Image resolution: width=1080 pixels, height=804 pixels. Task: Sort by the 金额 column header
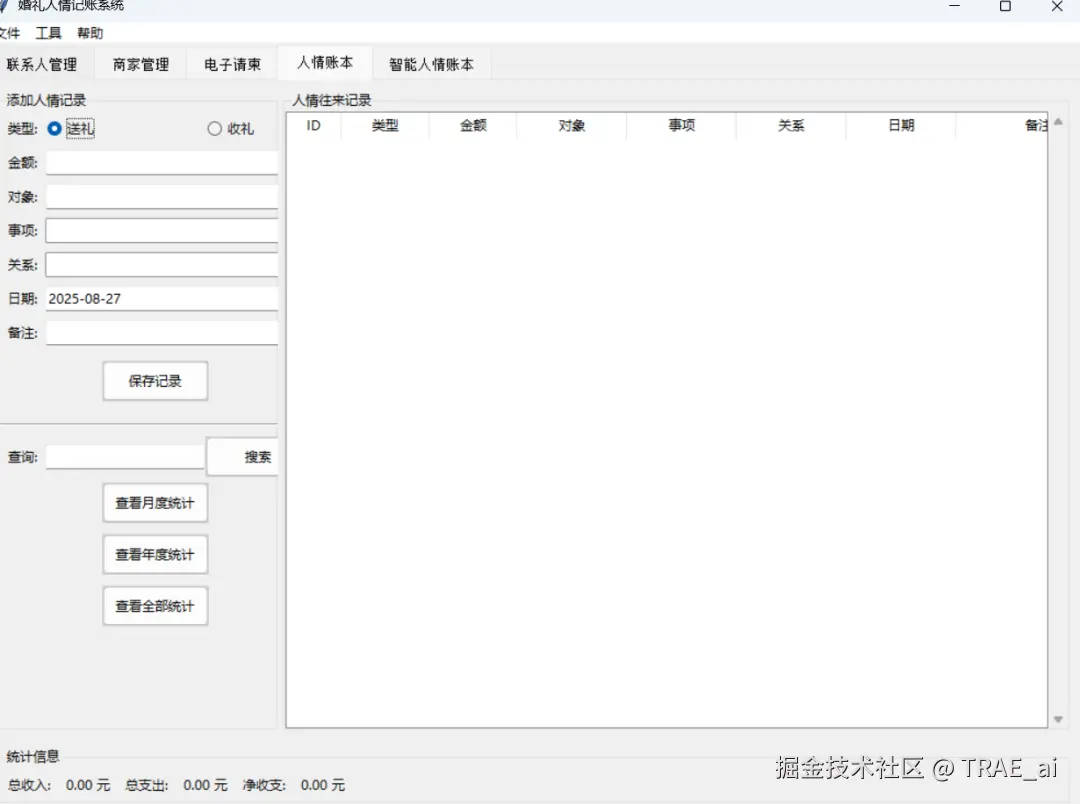(473, 125)
